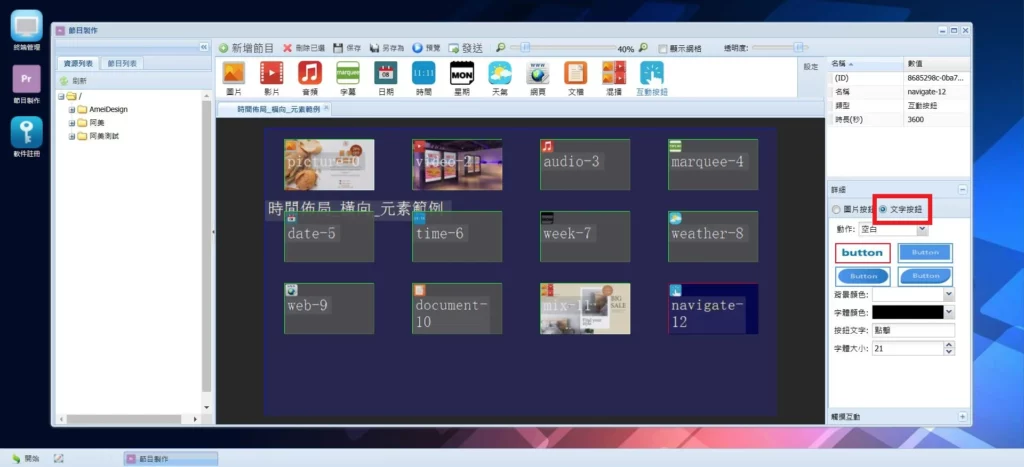Click the 透明度 transparency slider

779,47
